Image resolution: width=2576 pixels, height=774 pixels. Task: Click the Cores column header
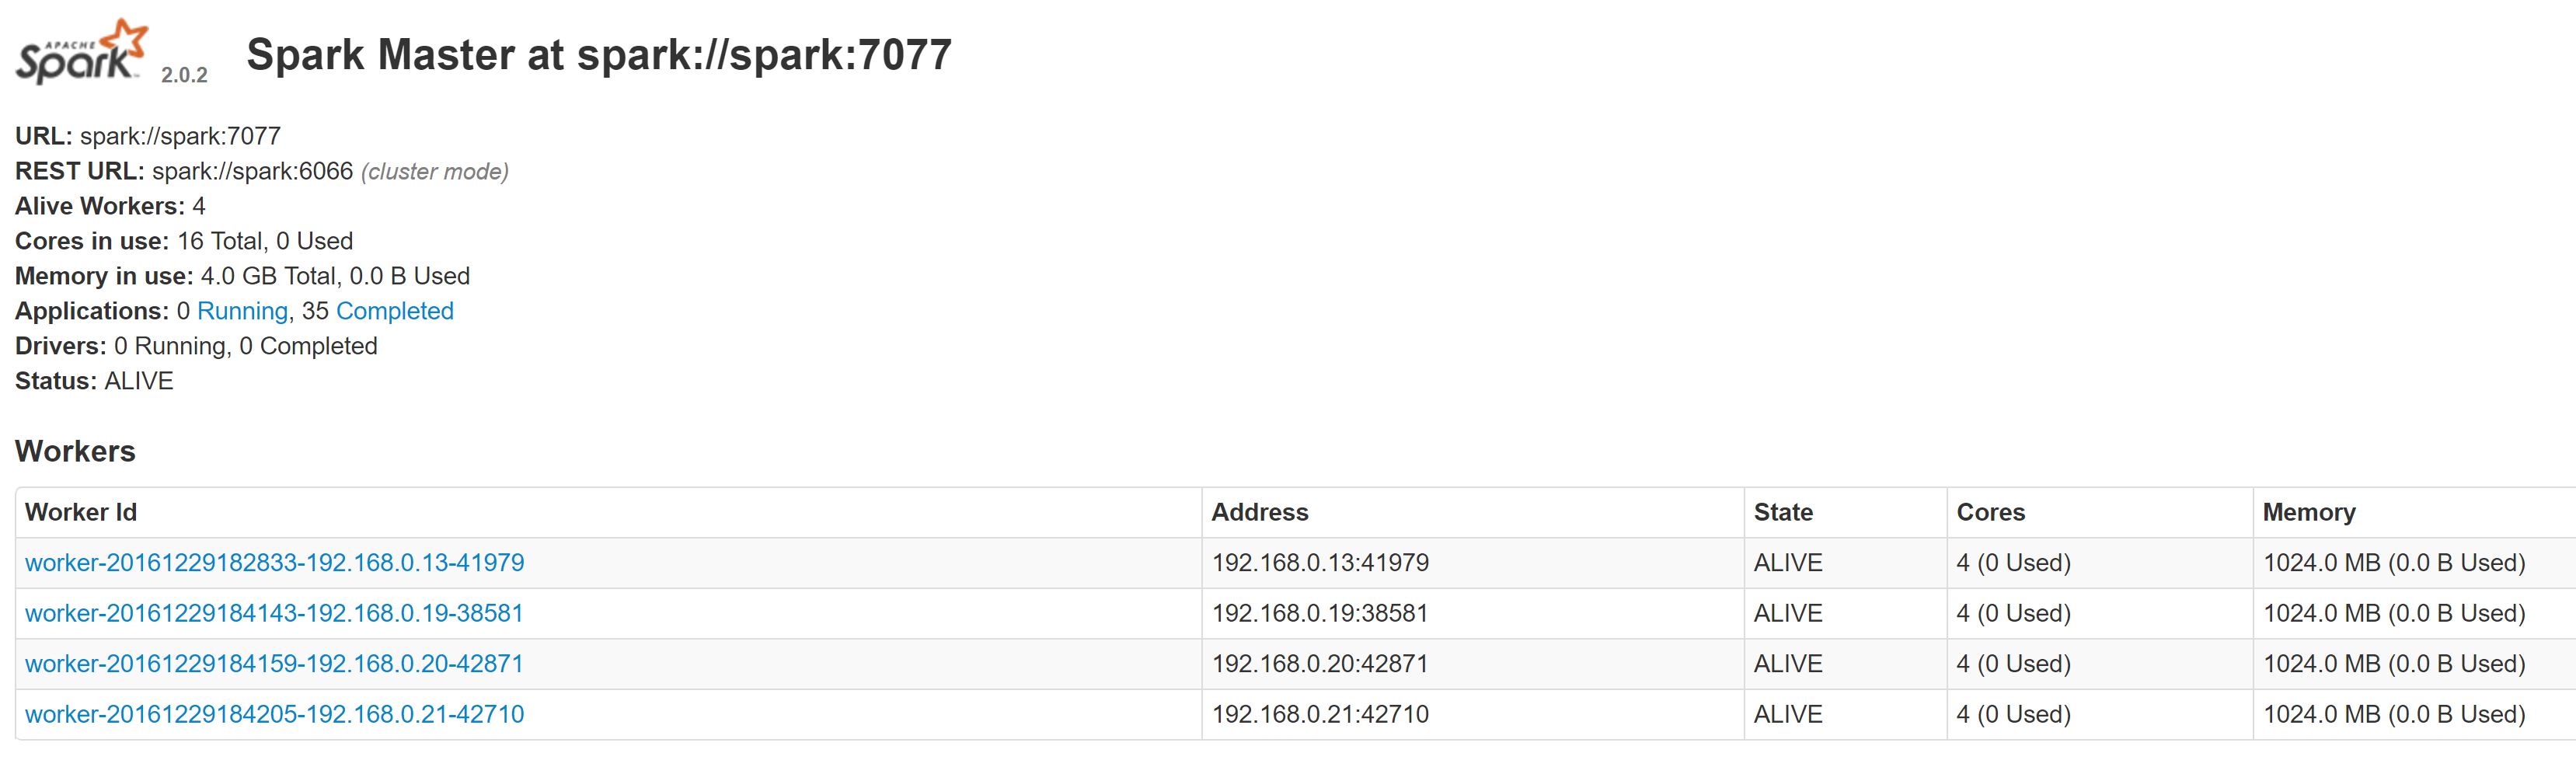coord(1990,512)
